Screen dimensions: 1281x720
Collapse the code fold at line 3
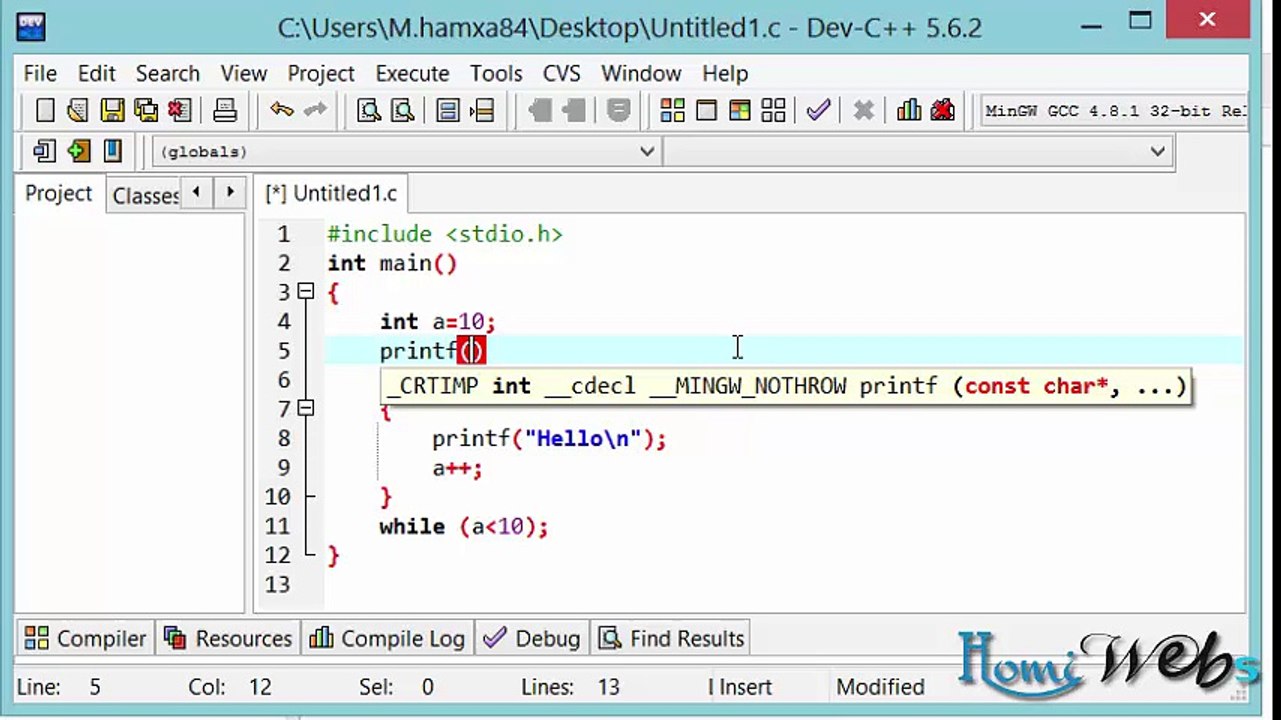306,292
